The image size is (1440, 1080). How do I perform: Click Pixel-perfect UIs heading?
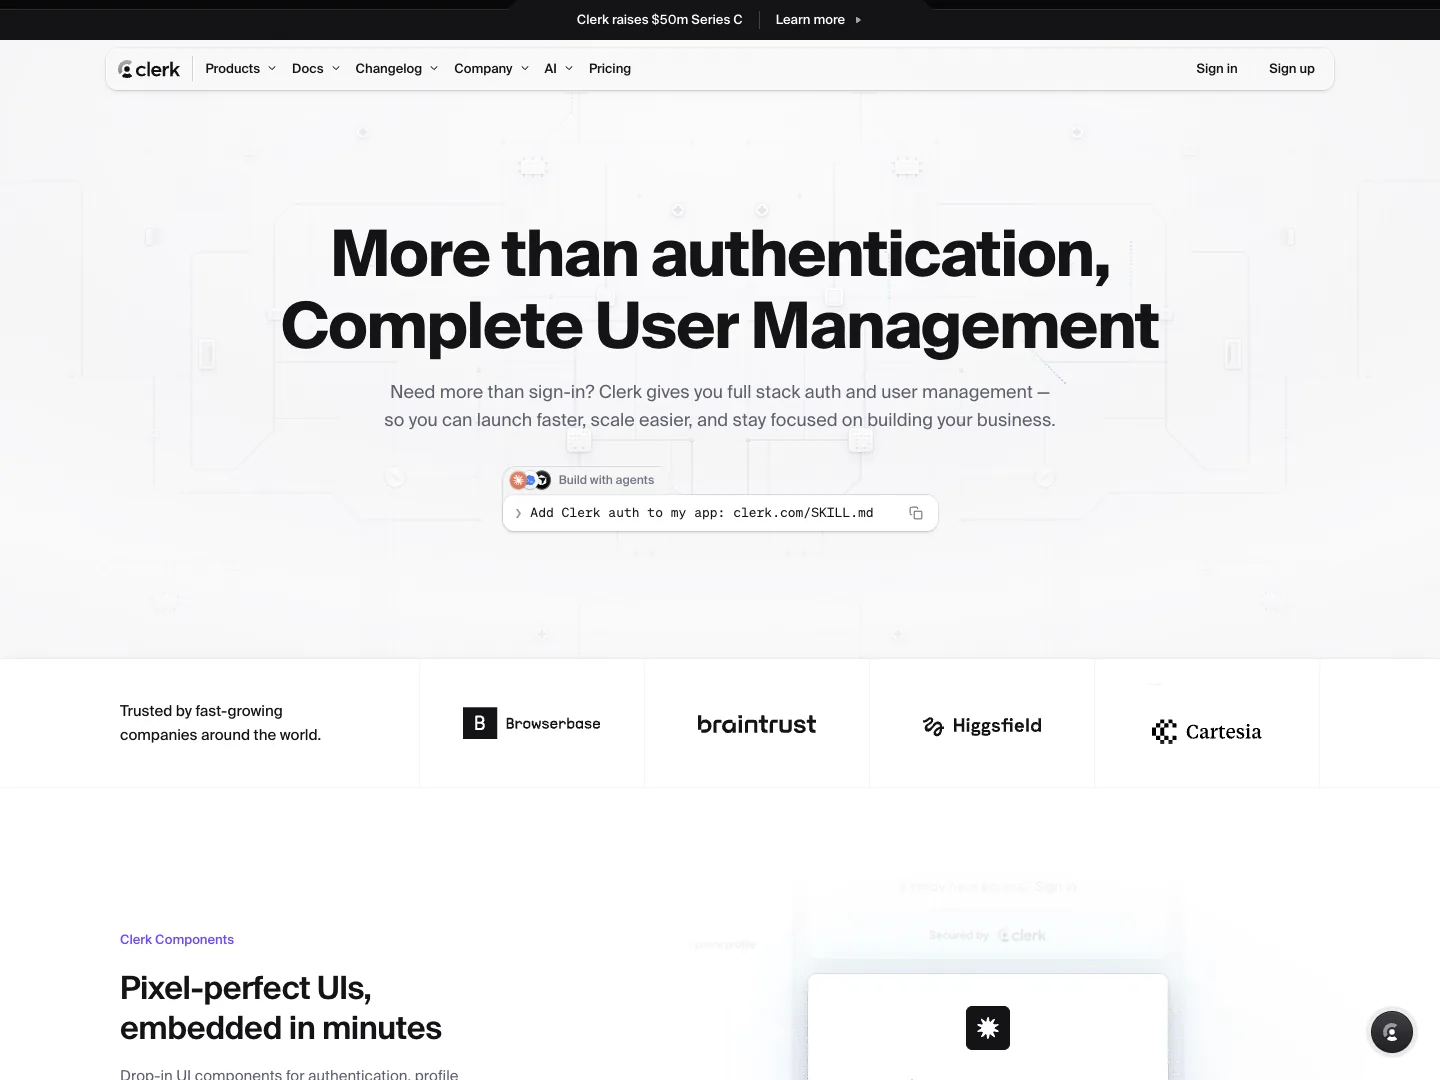281,1008
